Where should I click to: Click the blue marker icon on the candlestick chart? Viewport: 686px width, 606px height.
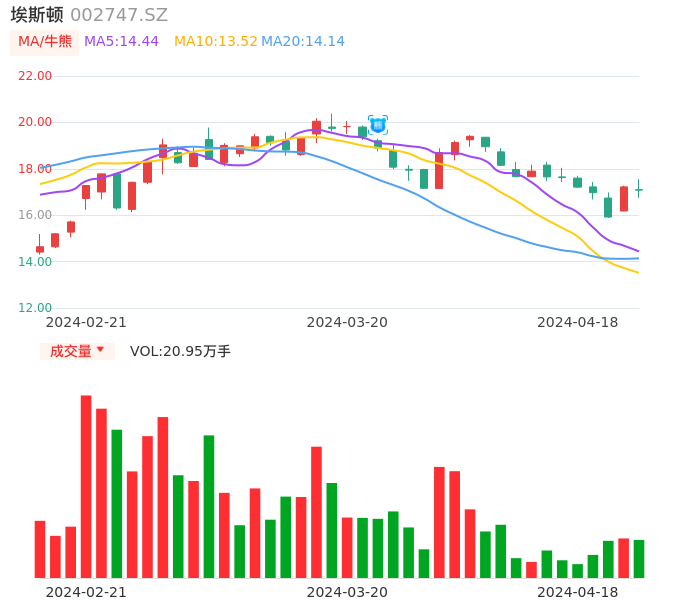click(x=377, y=125)
